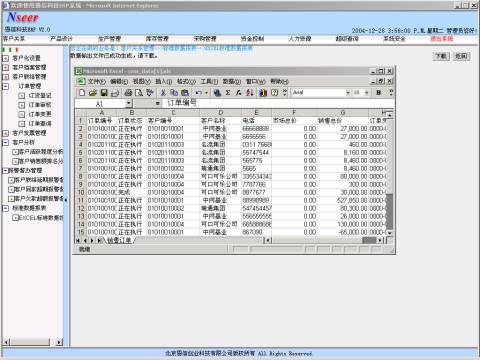Image resolution: width=480 pixels, height=360 pixels.
Task: Open the 库存管理 top navigation menu
Action: [157, 39]
